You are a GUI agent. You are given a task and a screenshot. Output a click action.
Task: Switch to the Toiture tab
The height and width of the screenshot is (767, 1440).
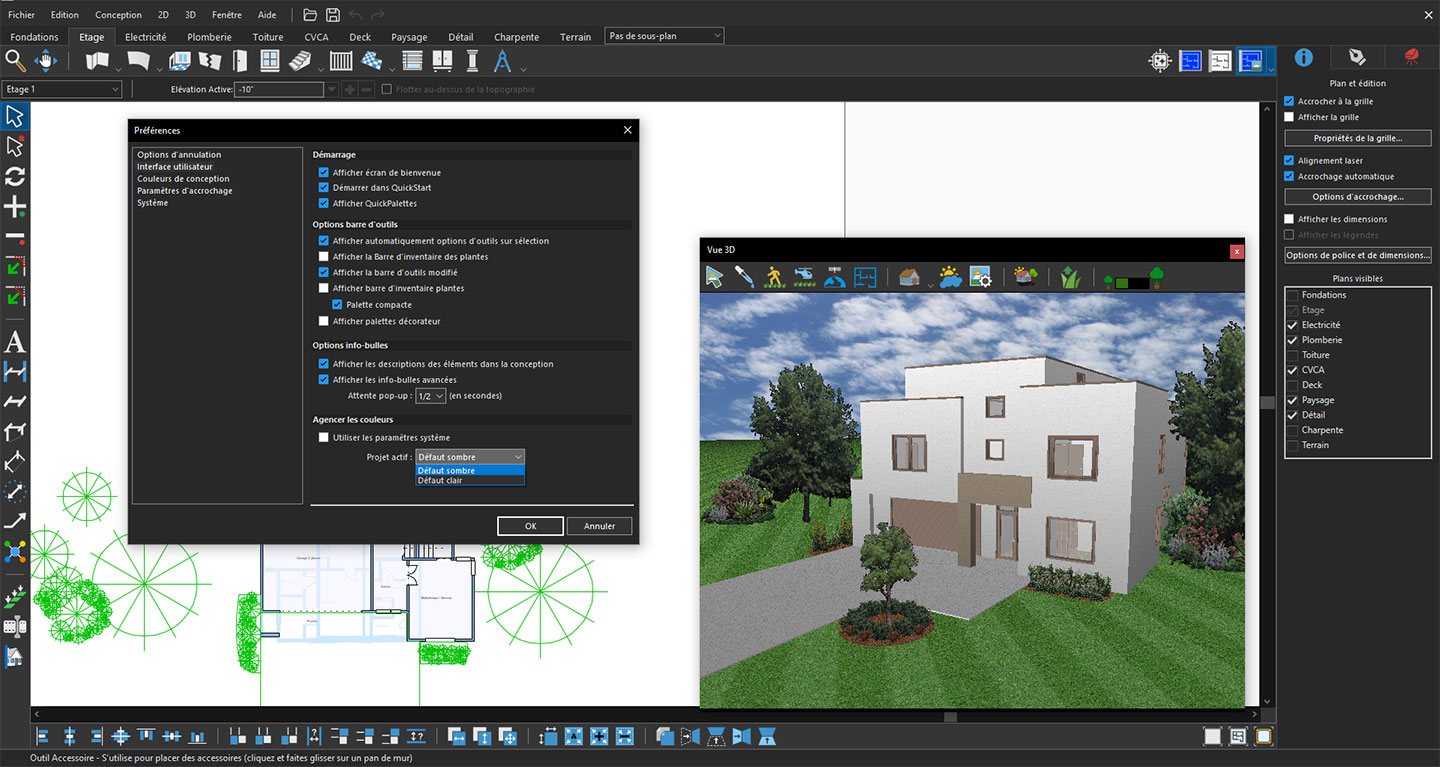268,37
